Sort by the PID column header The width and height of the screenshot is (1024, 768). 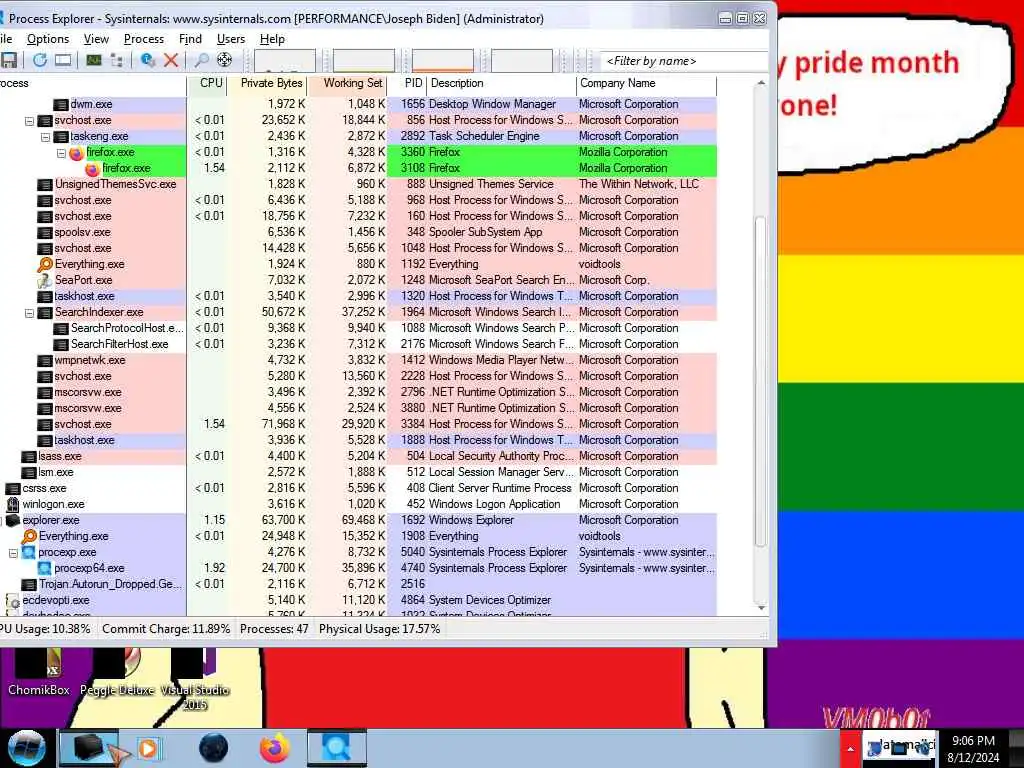(407, 84)
